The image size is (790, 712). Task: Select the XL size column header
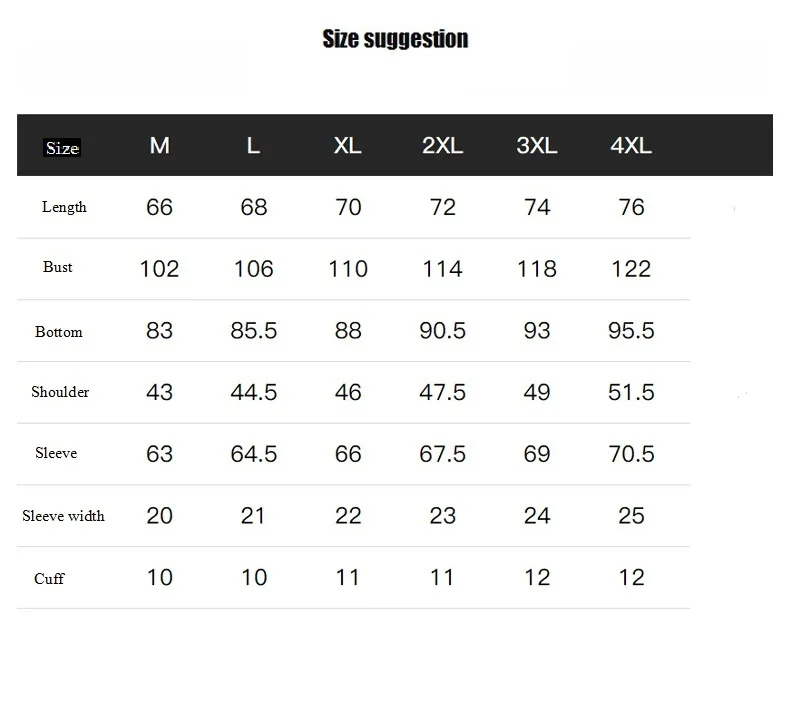[347, 146]
